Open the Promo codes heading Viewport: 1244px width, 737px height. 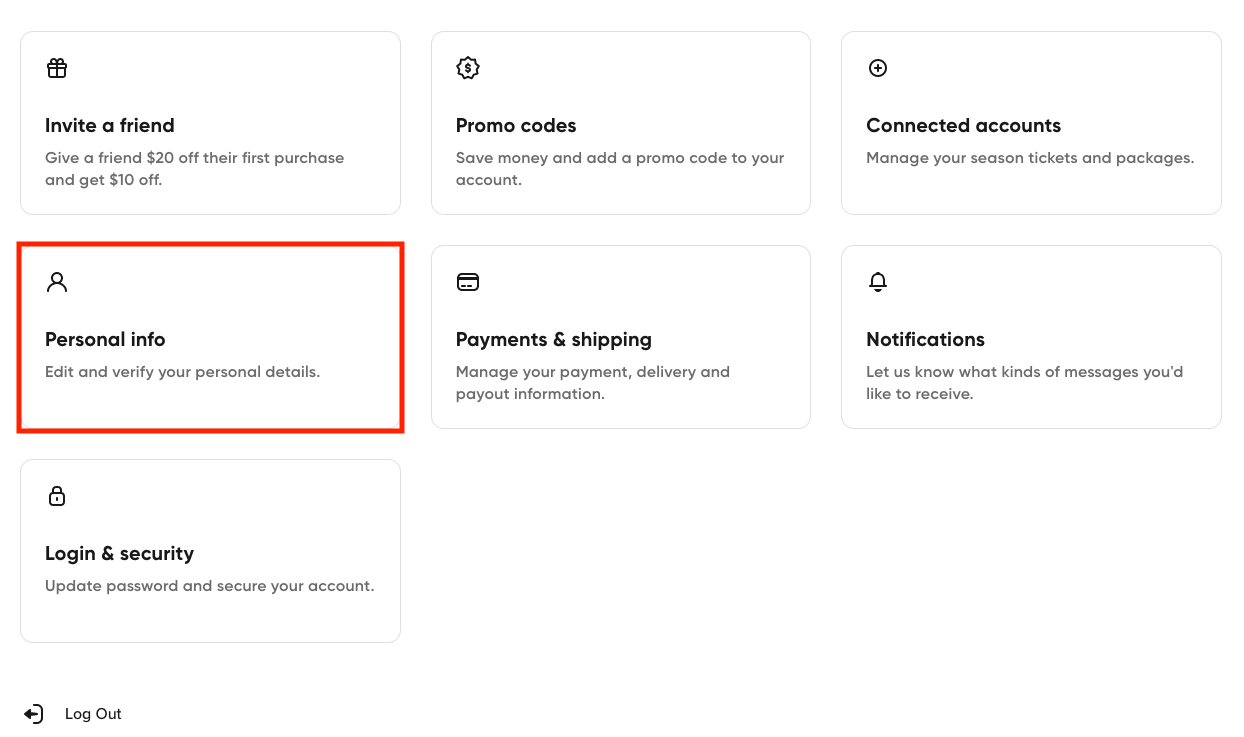click(516, 125)
